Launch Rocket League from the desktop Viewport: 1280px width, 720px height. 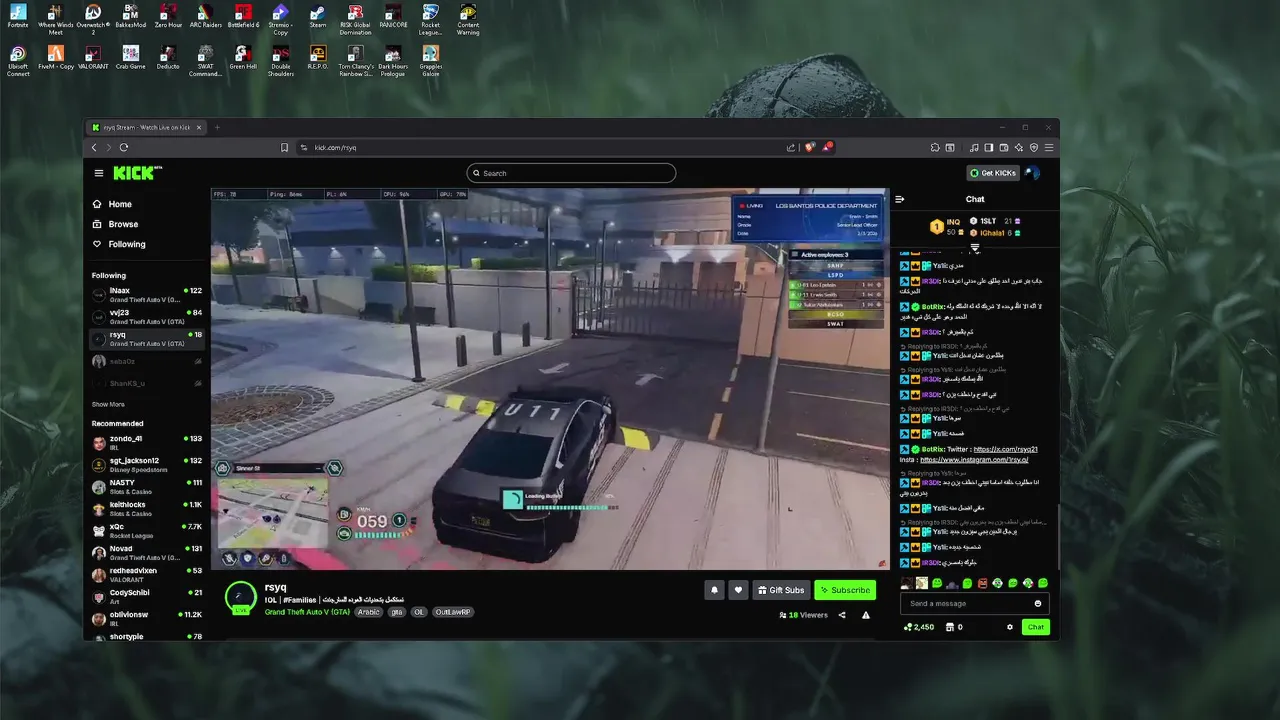(x=430, y=18)
